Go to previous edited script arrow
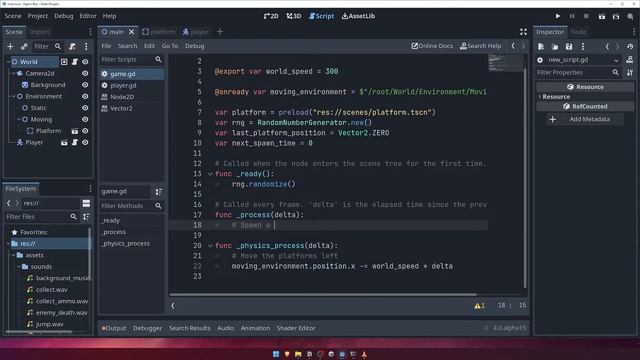 coord(513,46)
